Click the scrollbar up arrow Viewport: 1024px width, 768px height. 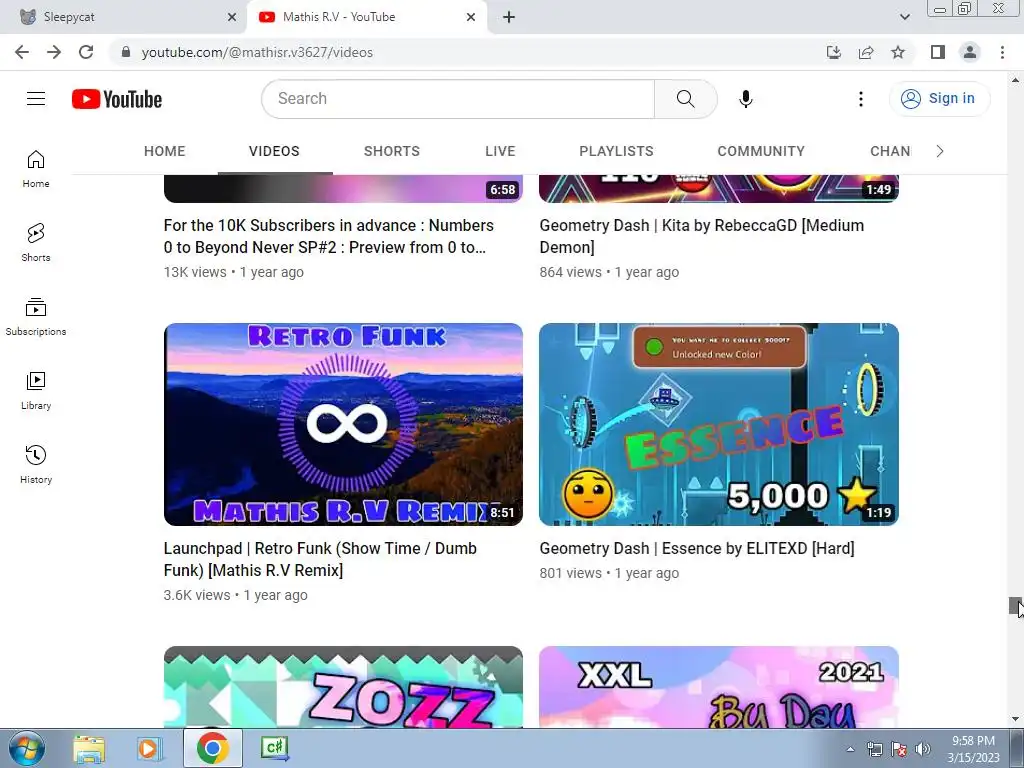click(1015, 79)
